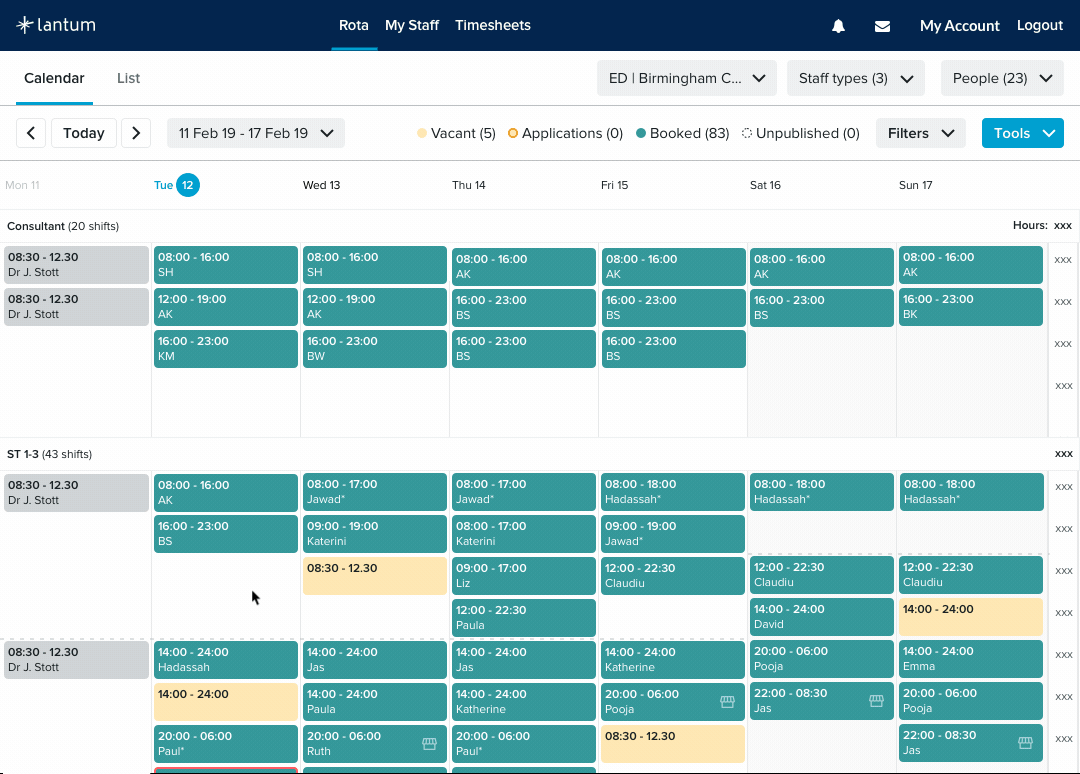Click the Lantum logo
1080x774 pixels.
[x=56, y=25]
